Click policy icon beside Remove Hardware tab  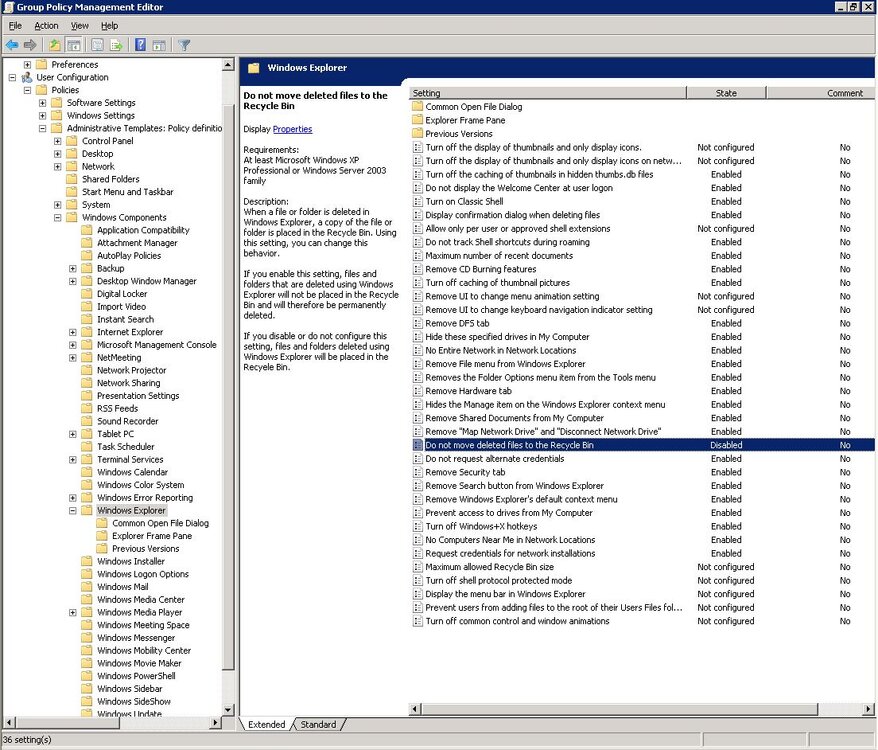[417, 391]
